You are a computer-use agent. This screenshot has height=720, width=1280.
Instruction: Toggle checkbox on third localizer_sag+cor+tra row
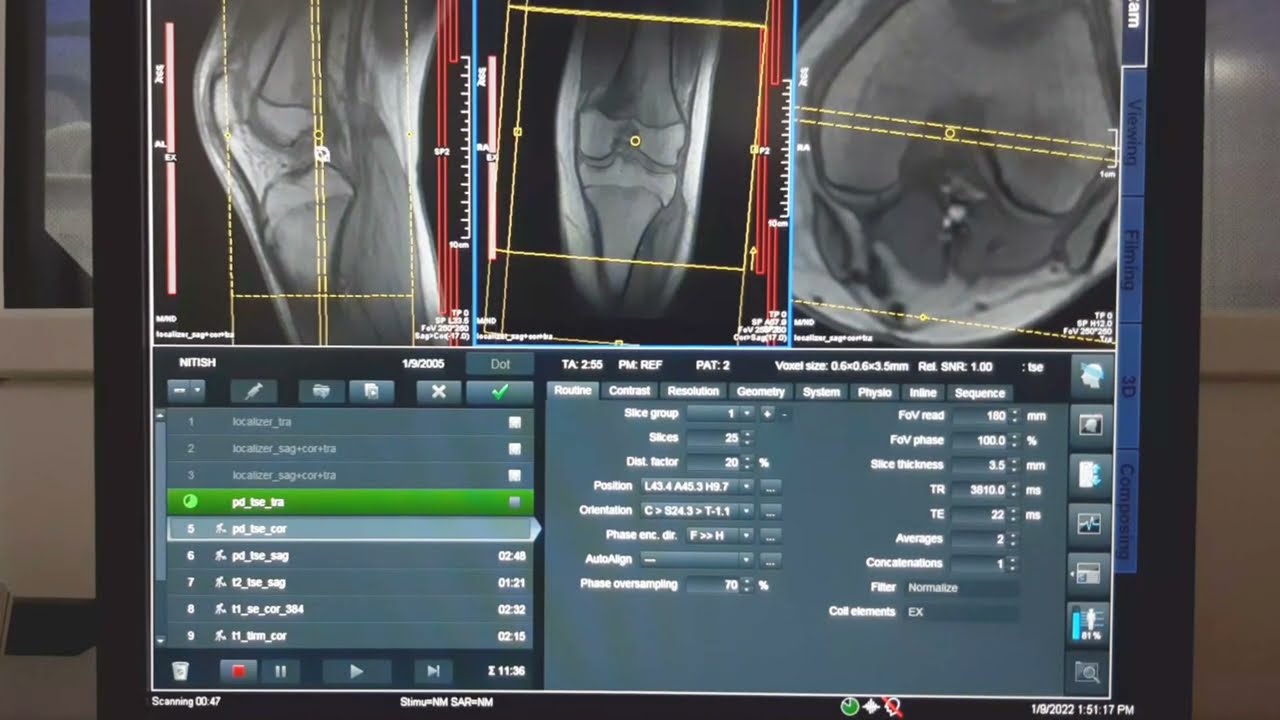click(515, 475)
